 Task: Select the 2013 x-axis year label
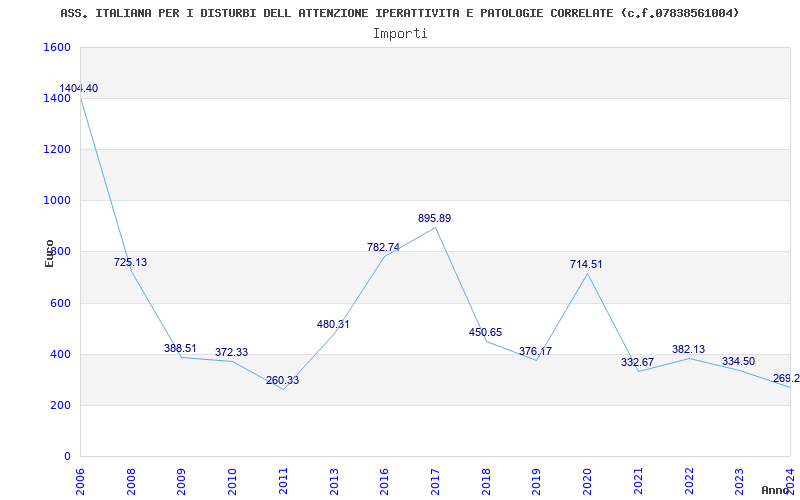click(x=334, y=482)
